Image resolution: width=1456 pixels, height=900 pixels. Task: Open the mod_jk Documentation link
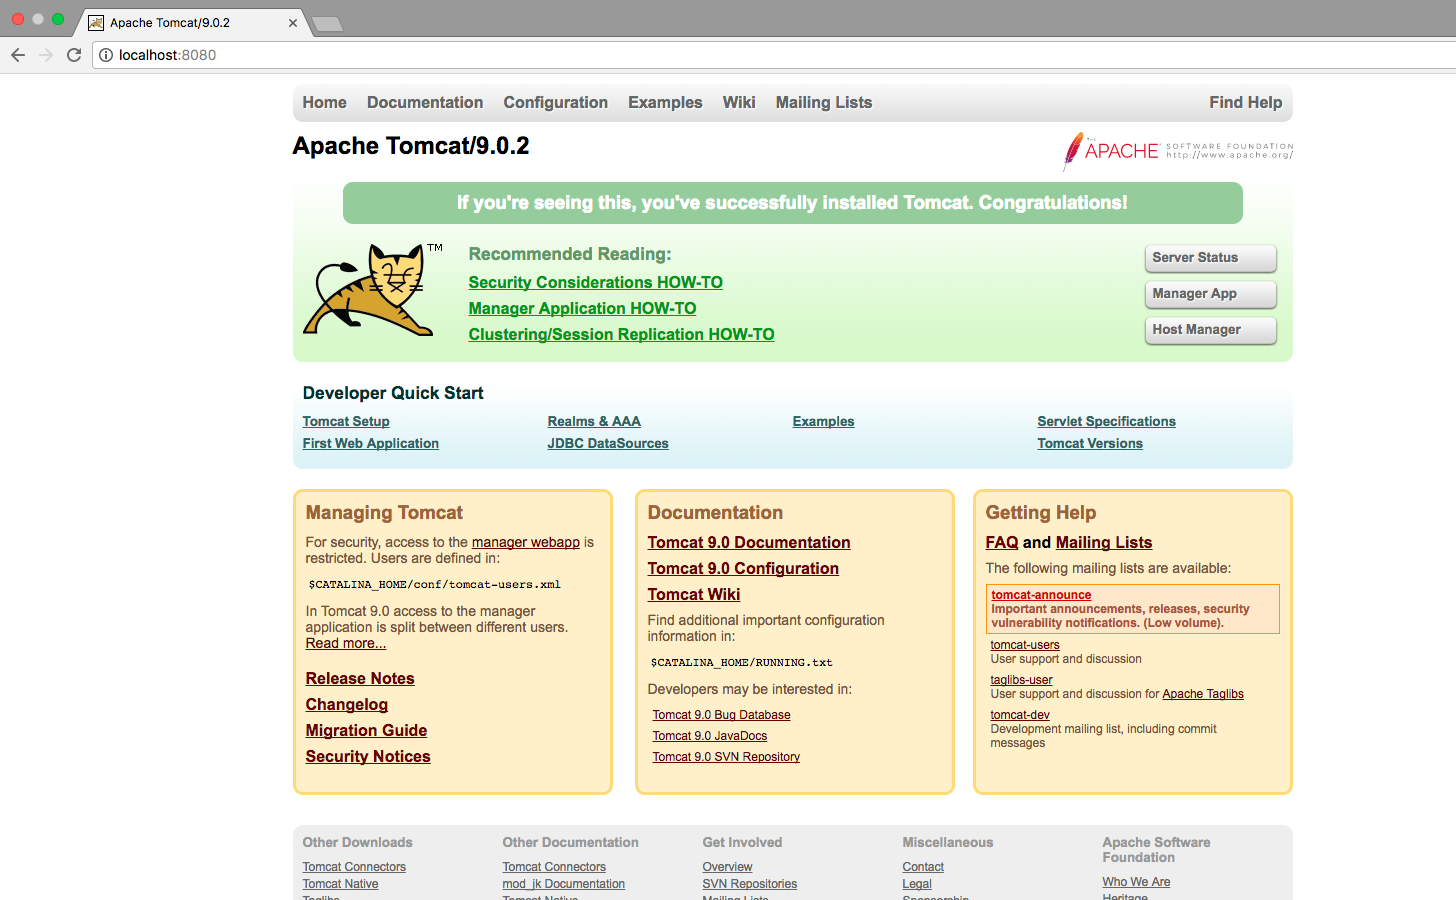[x=564, y=884]
